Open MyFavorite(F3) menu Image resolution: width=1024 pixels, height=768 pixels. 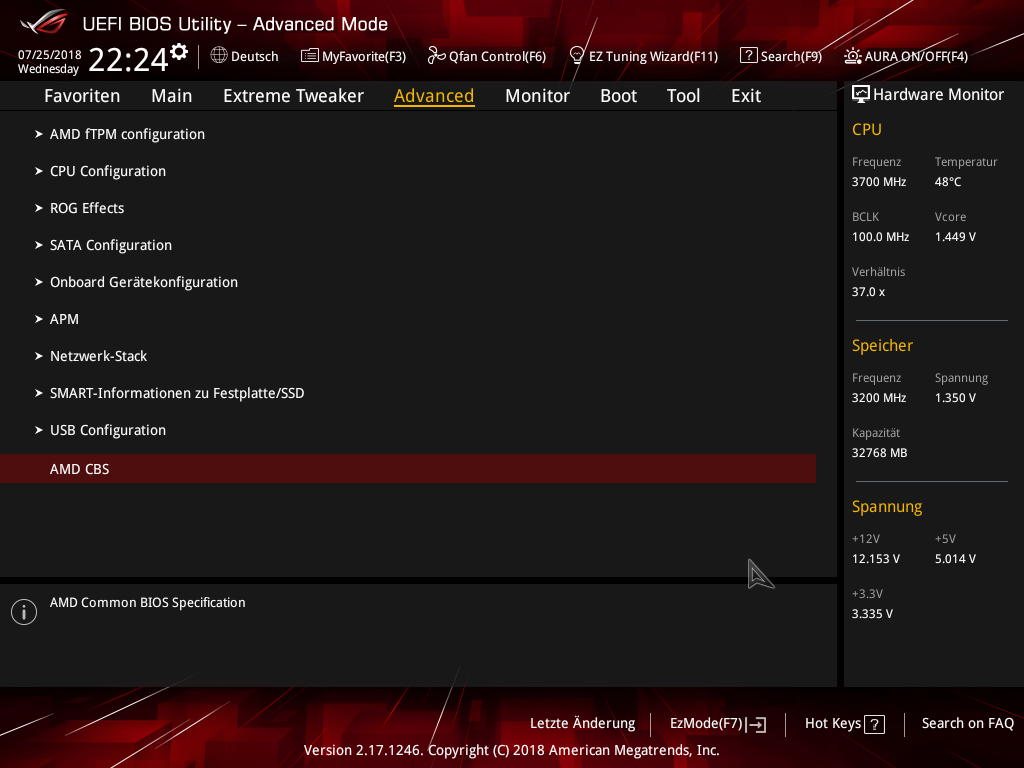tap(364, 56)
